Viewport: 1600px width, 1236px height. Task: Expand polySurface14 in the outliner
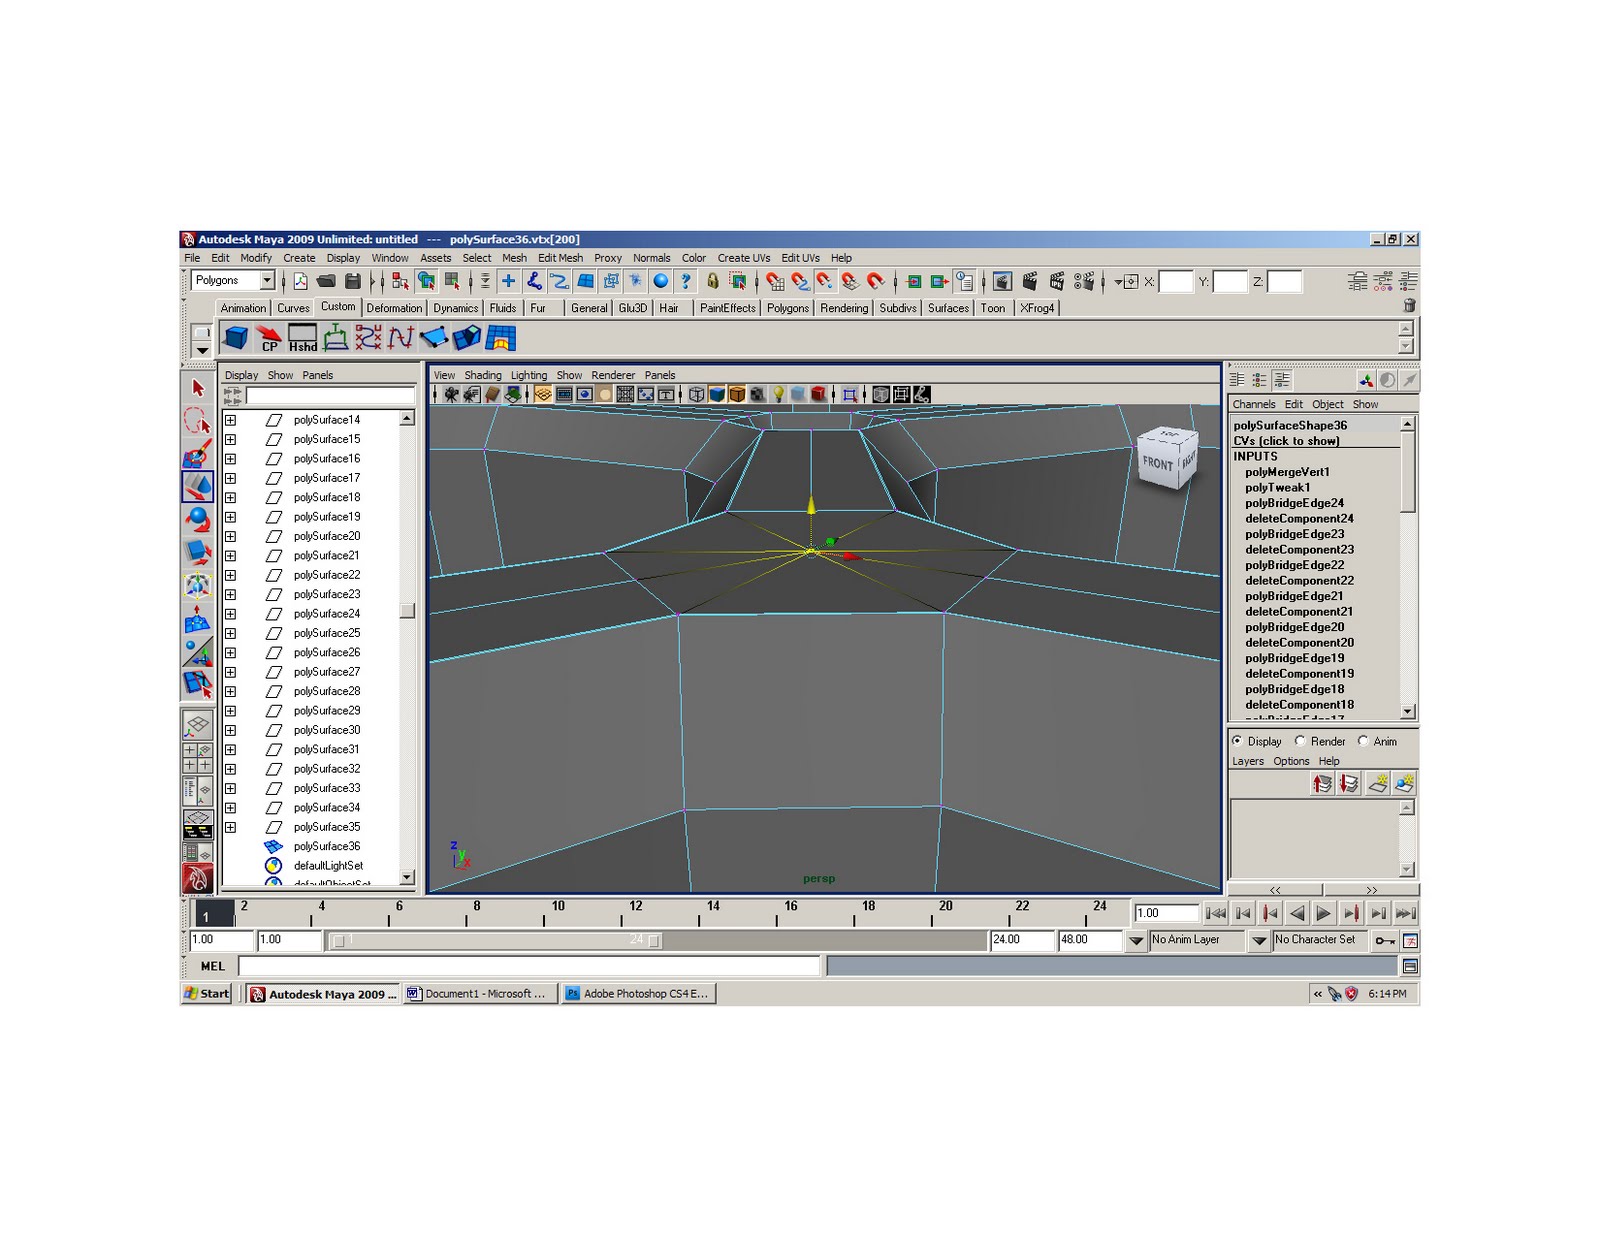tap(230, 420)
